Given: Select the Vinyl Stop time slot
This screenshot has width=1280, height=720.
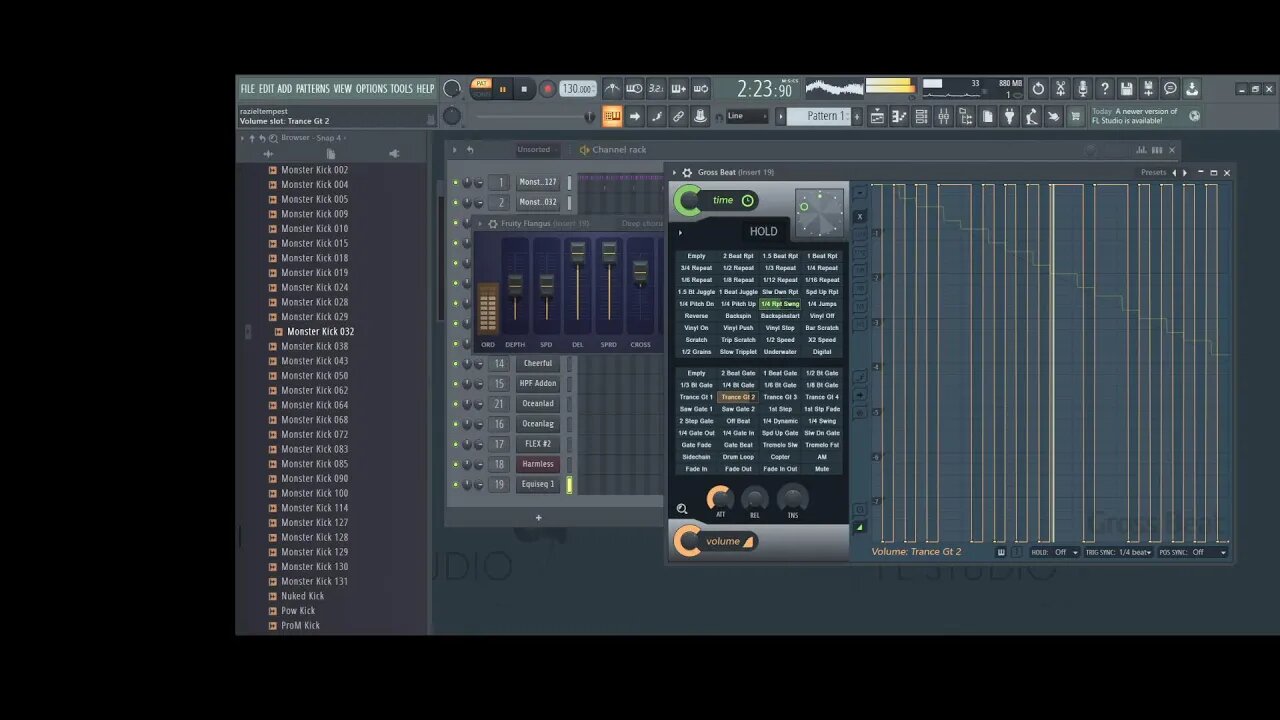Looking at the screenshot, I should pos(780,328).
